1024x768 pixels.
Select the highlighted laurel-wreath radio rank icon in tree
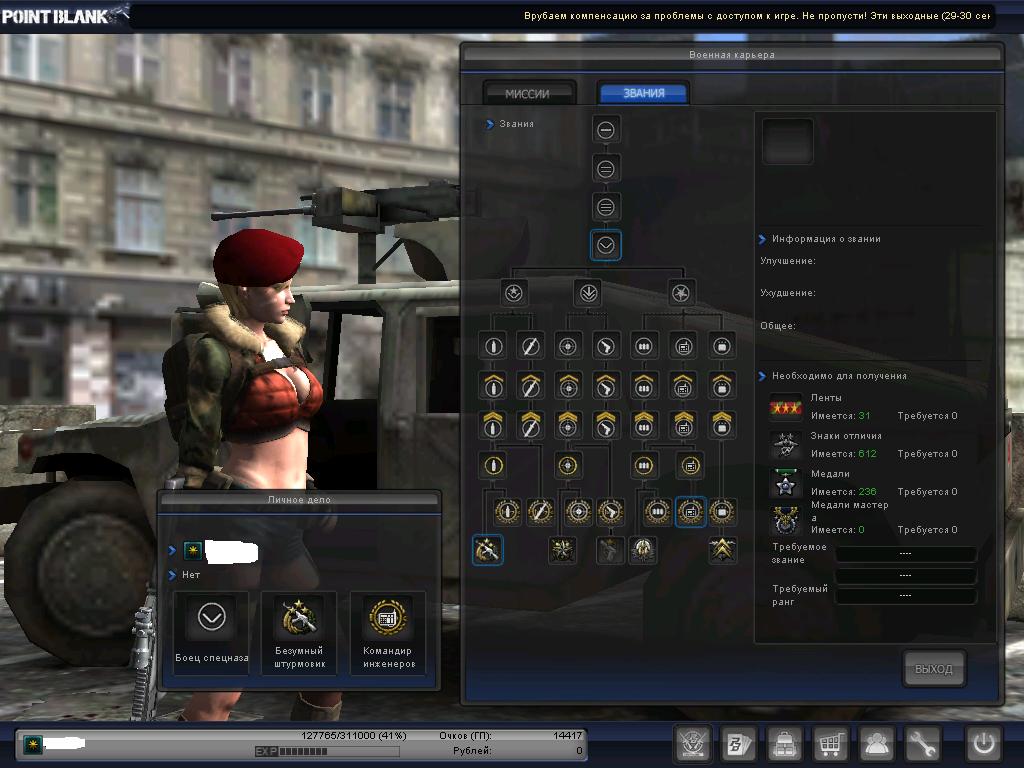(690, 512)
